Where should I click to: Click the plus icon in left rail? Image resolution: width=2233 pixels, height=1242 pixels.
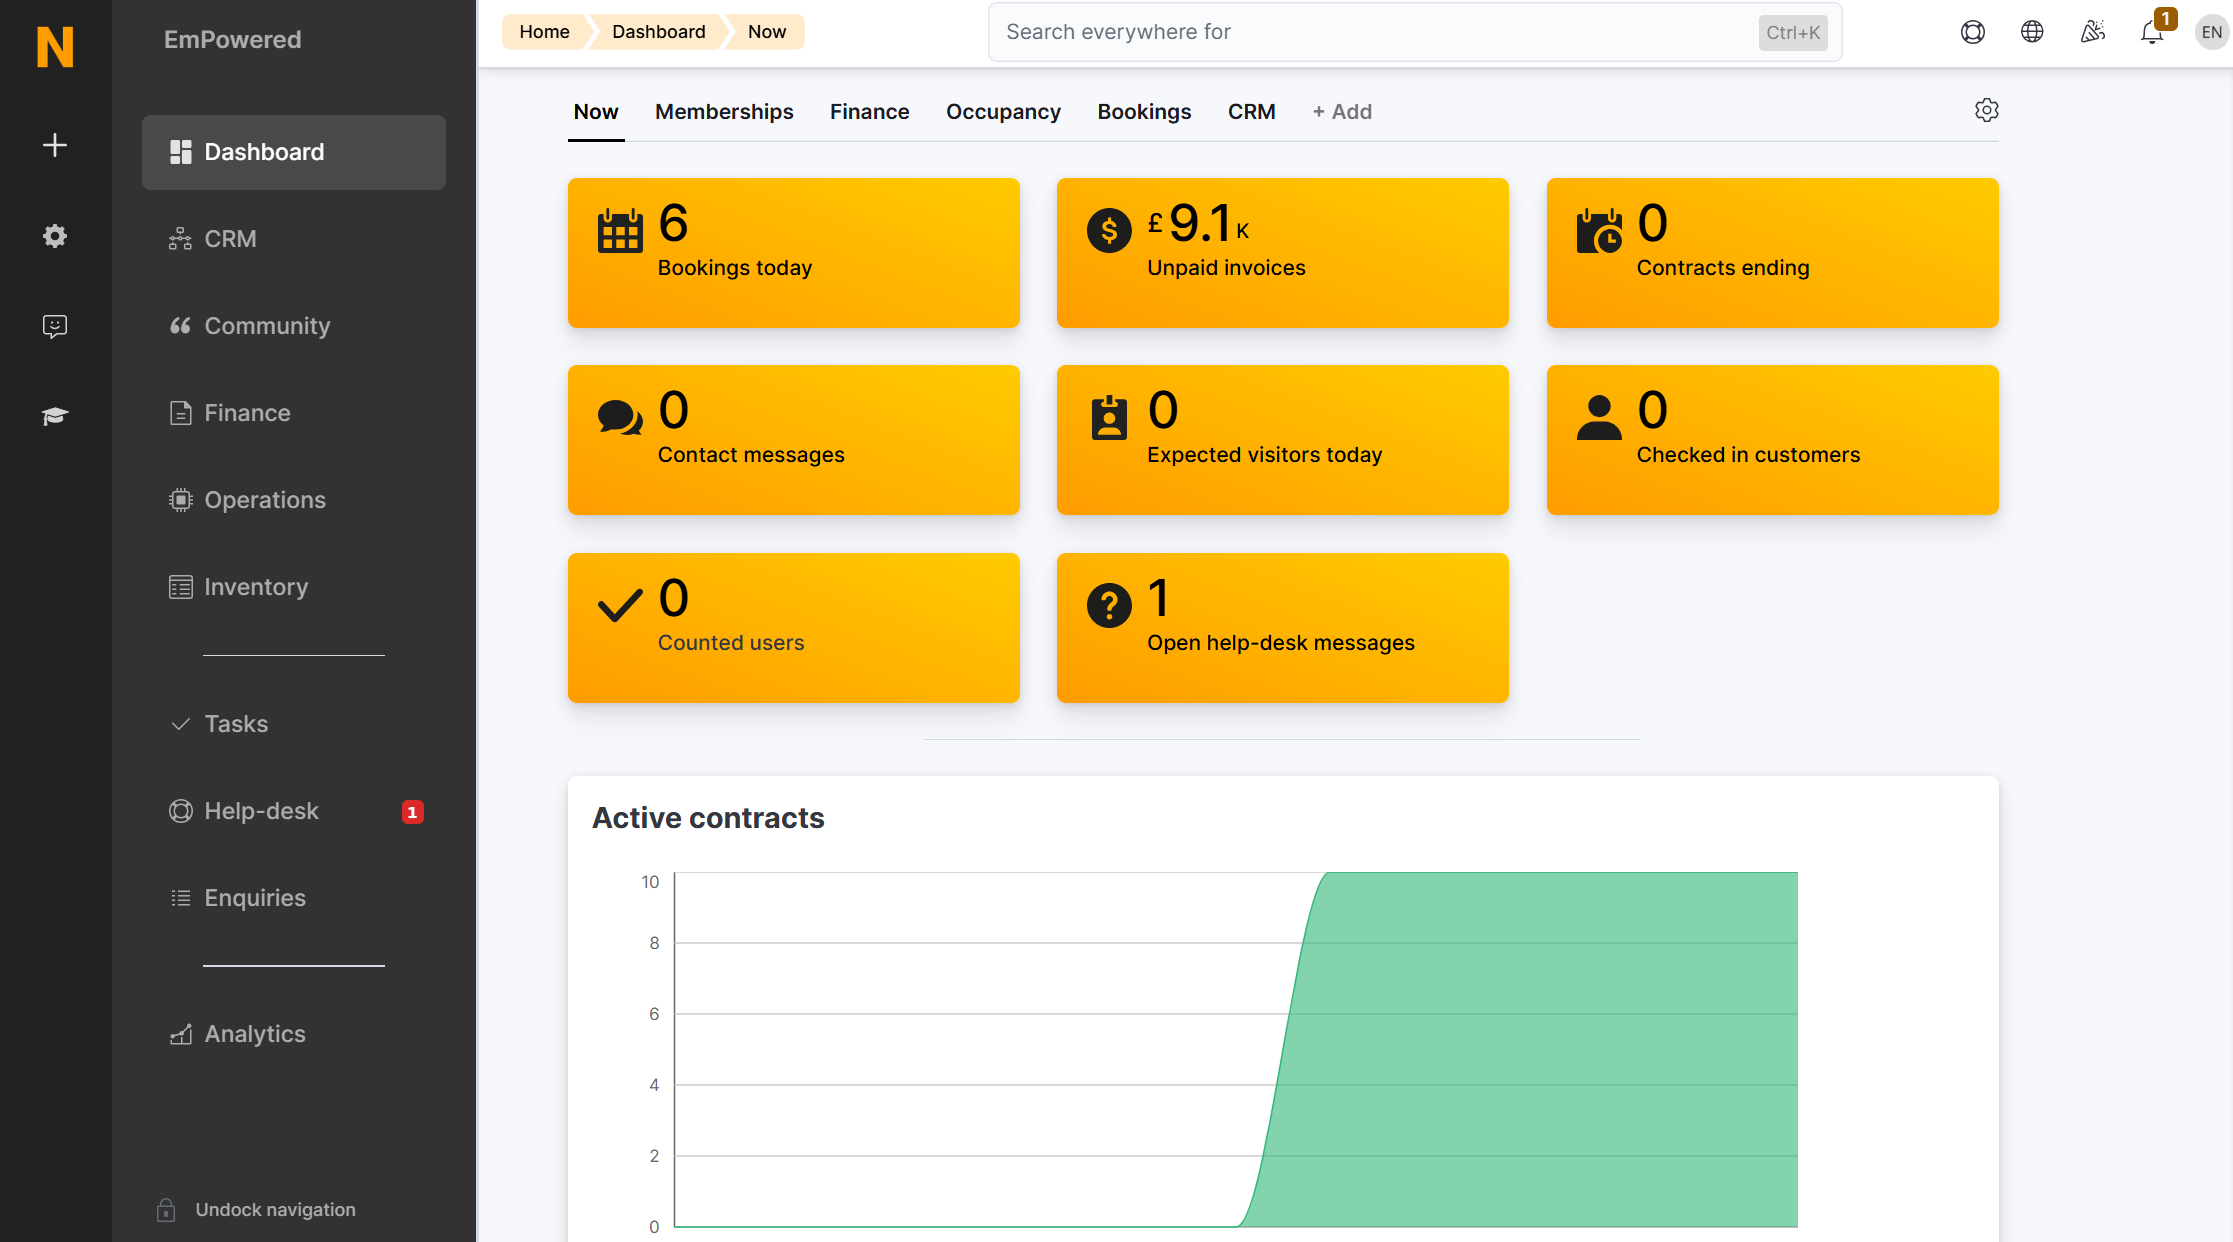55,145
